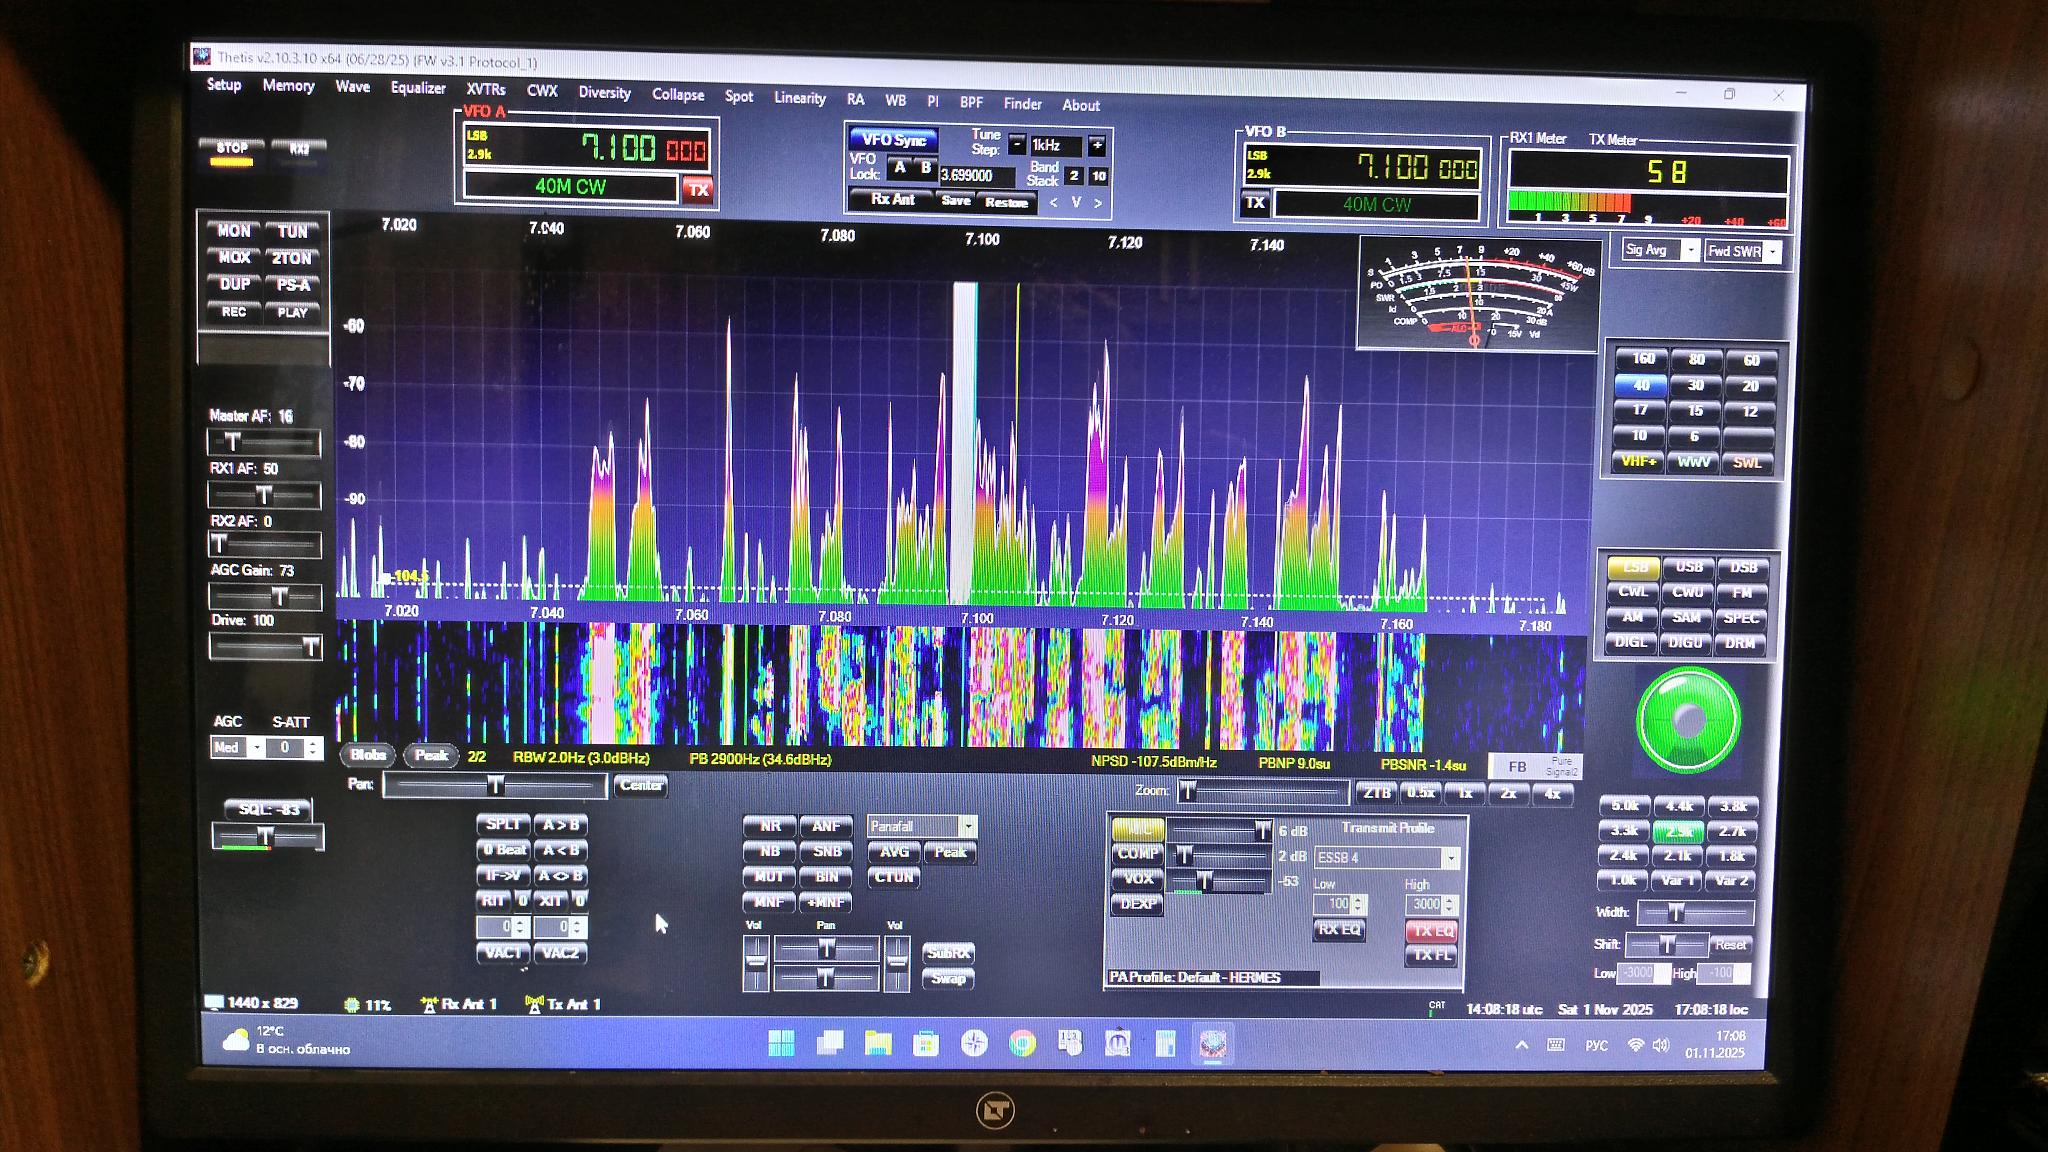This screenshot has width=2048, height=1152.
Task: Click the CPU usage 11% status icon
Action: 352,1005
